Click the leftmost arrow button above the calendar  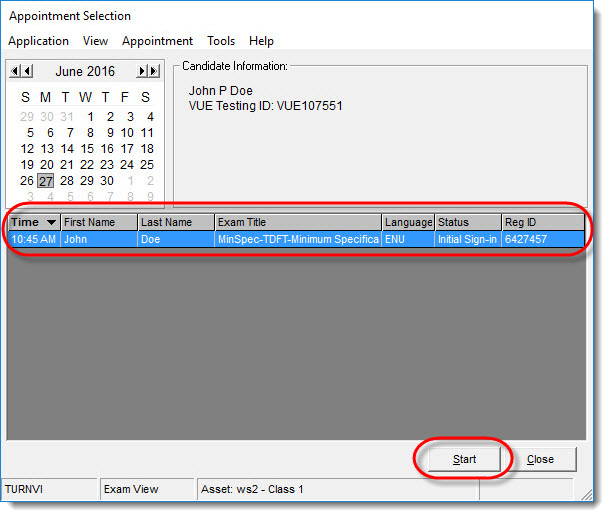[x=15, y=71]
